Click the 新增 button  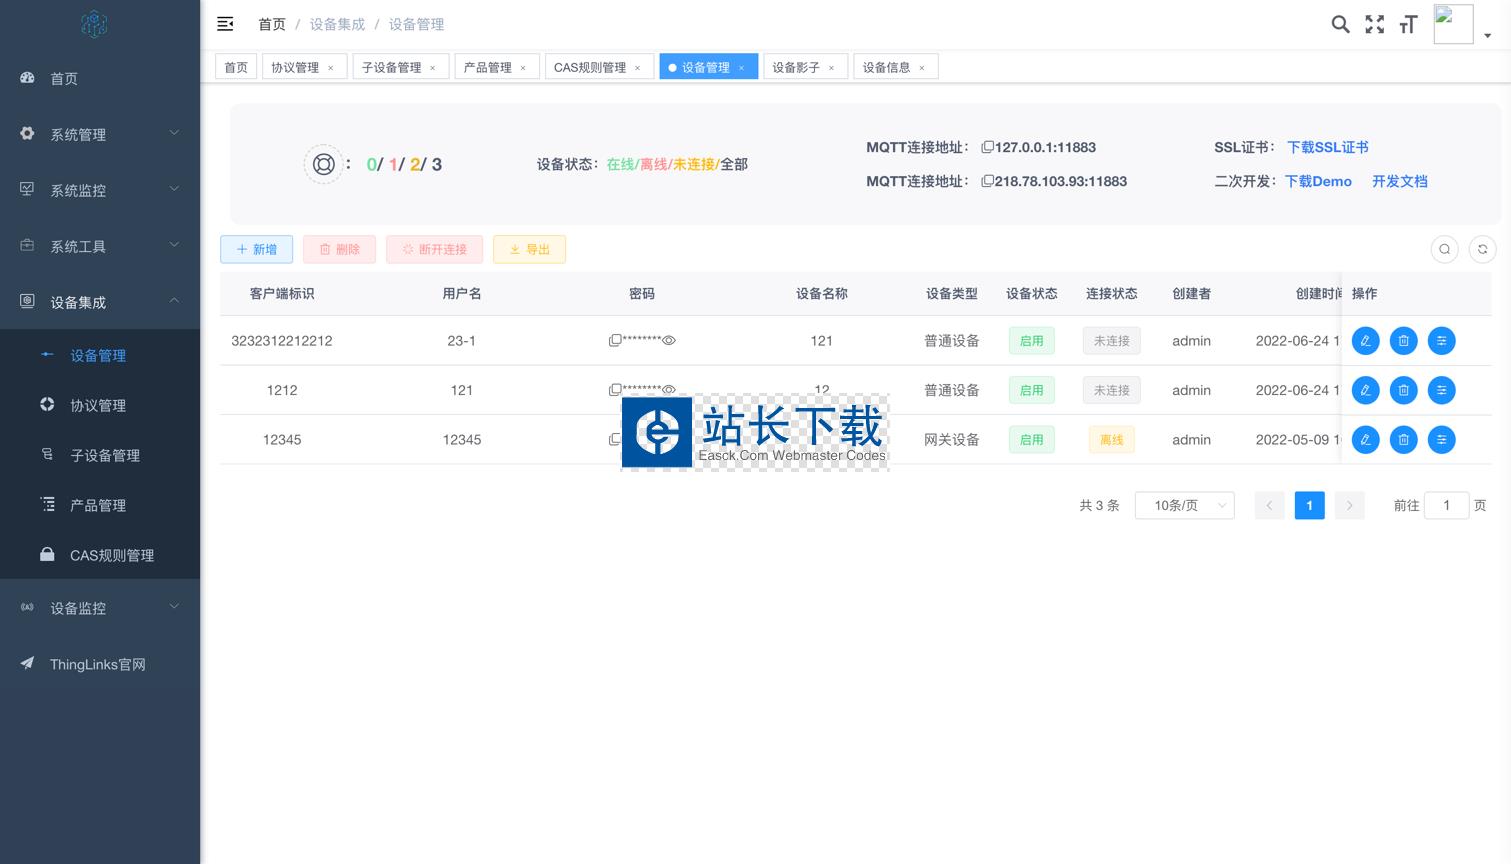click(256, 249)
